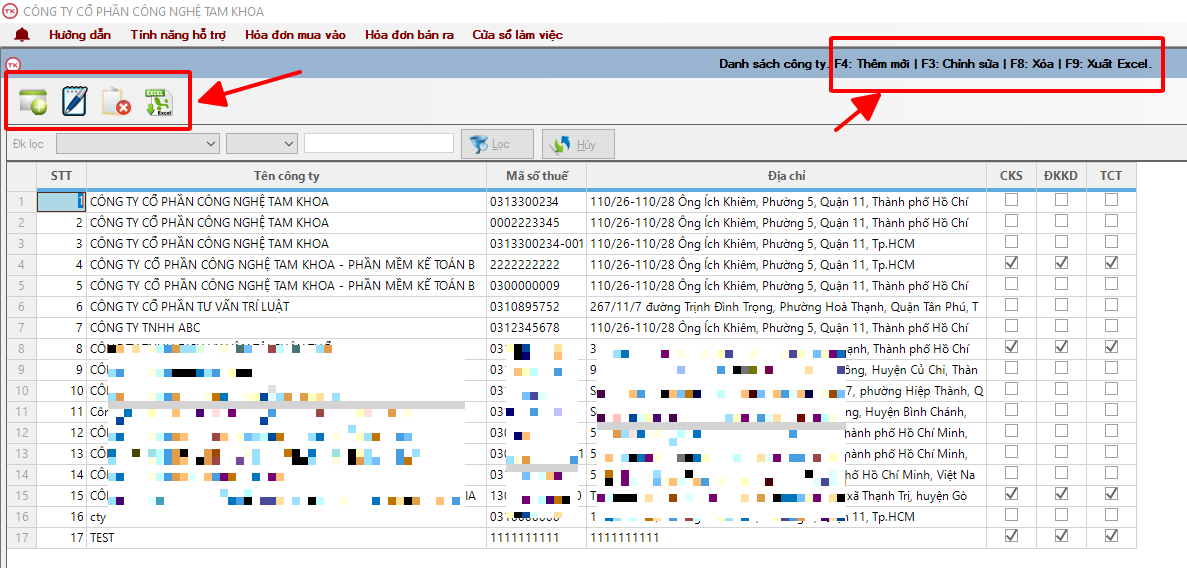Uncheck ĐKKD checkbox in row 4
Screen dimensions: 1187x568
[1061, 264]
